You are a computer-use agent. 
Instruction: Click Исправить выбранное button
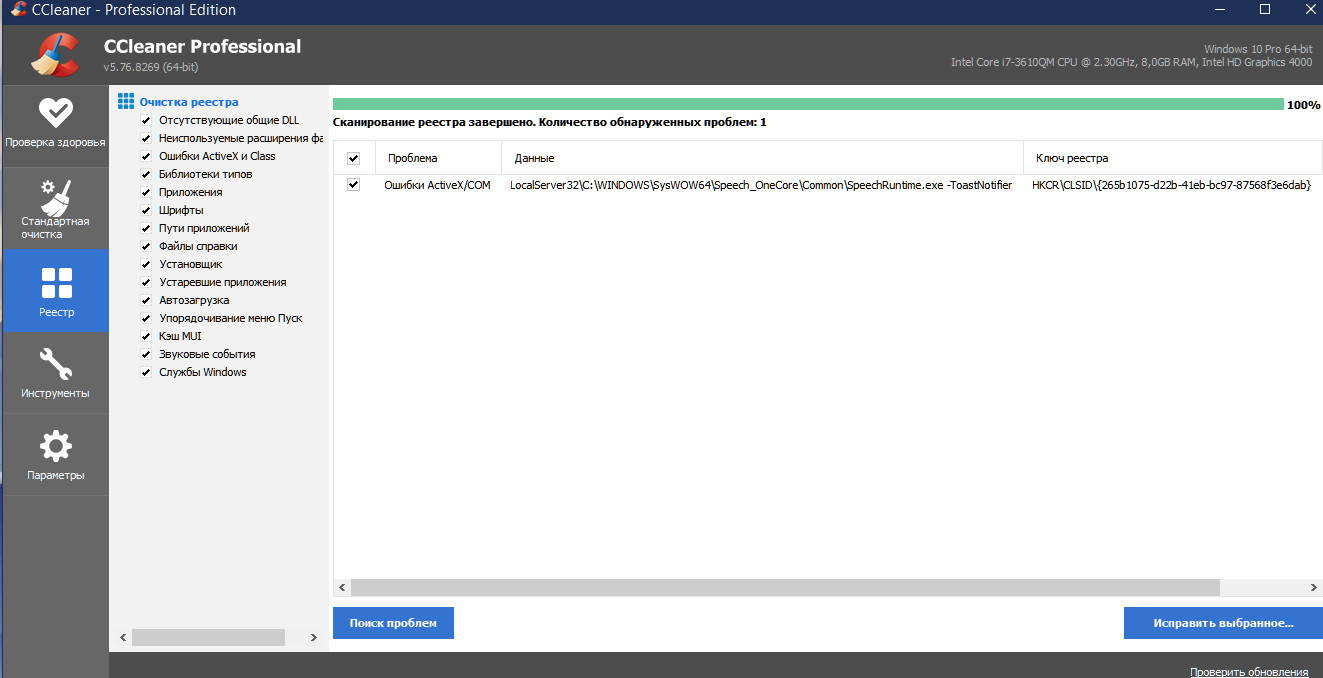1223,623
